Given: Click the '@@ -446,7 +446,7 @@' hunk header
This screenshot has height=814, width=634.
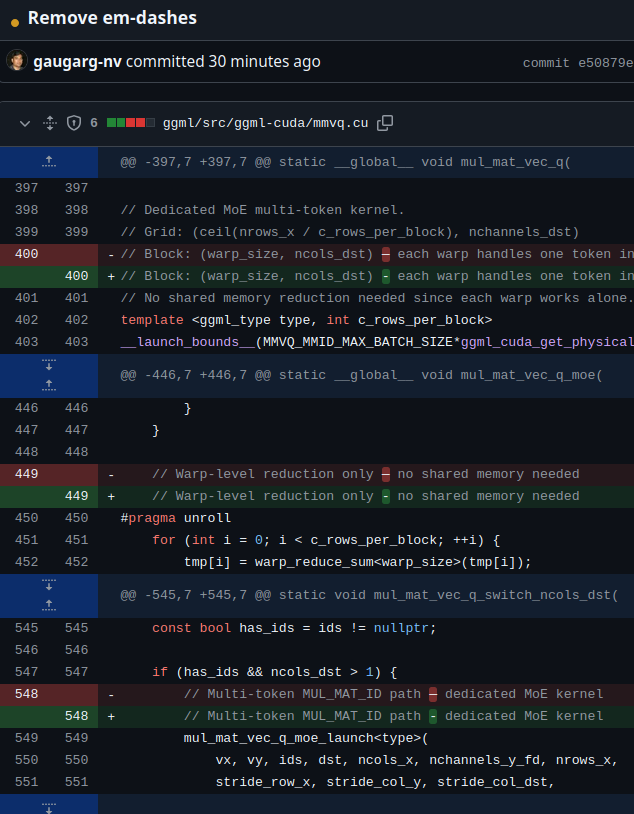Looking at the screenshot, I should pos(361,375).
